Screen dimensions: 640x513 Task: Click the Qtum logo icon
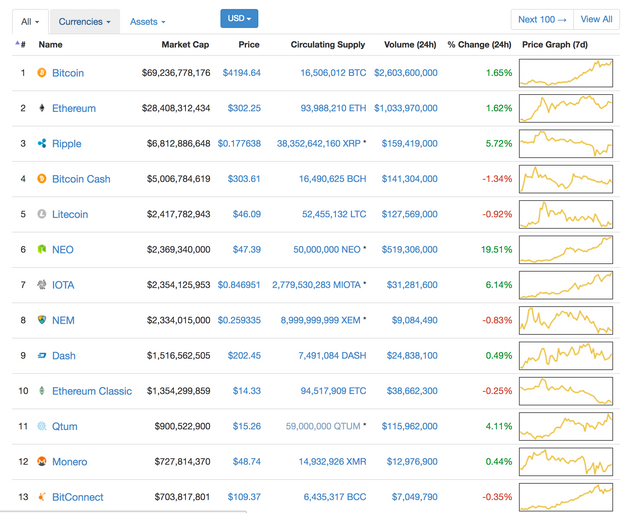click(42, 426)
